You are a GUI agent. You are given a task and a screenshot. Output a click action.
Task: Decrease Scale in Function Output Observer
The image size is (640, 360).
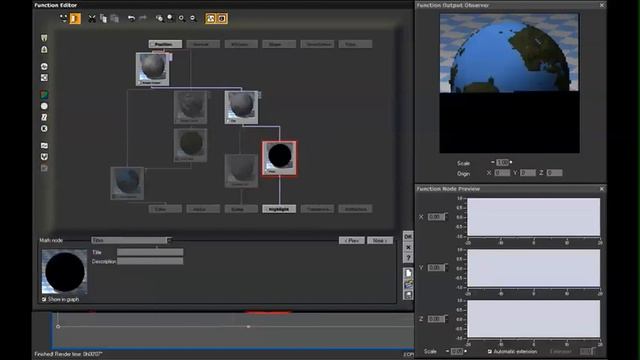(x=493, y=162)
